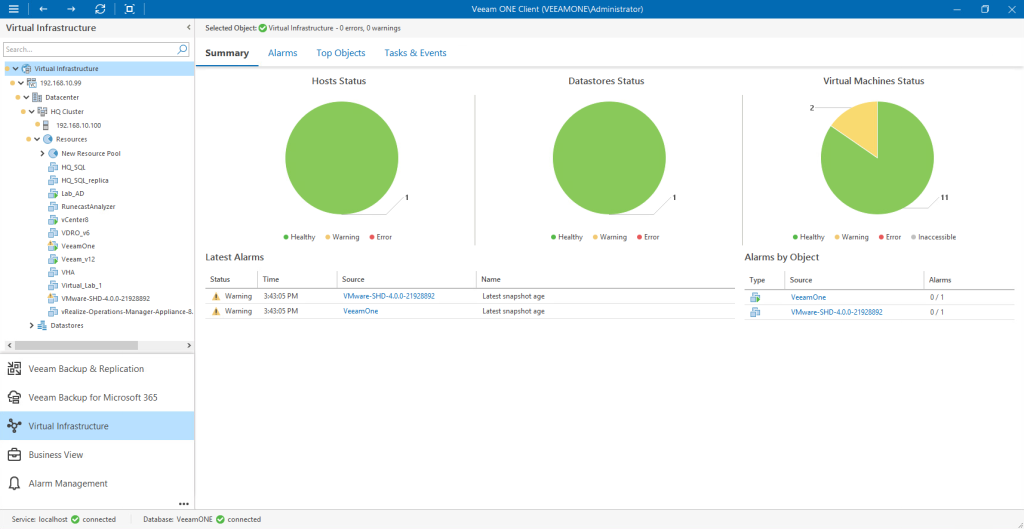
Task: Collapse the Datacenter tree node
Action: coord(26,97)
